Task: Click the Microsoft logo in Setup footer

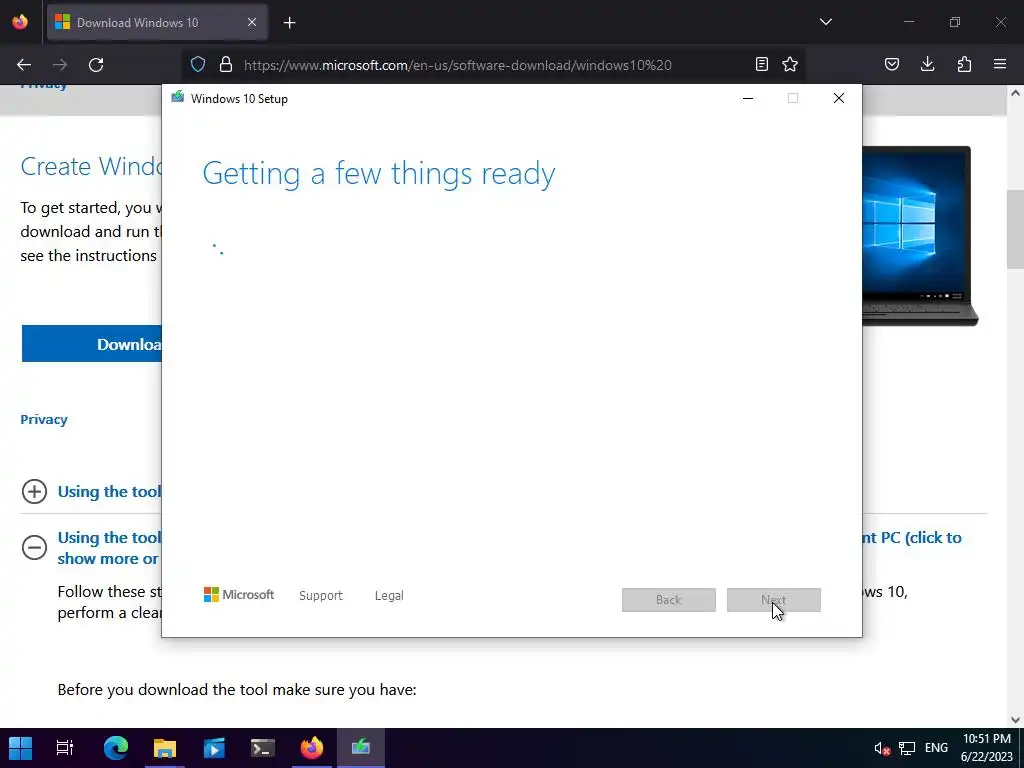Action: 239,595
